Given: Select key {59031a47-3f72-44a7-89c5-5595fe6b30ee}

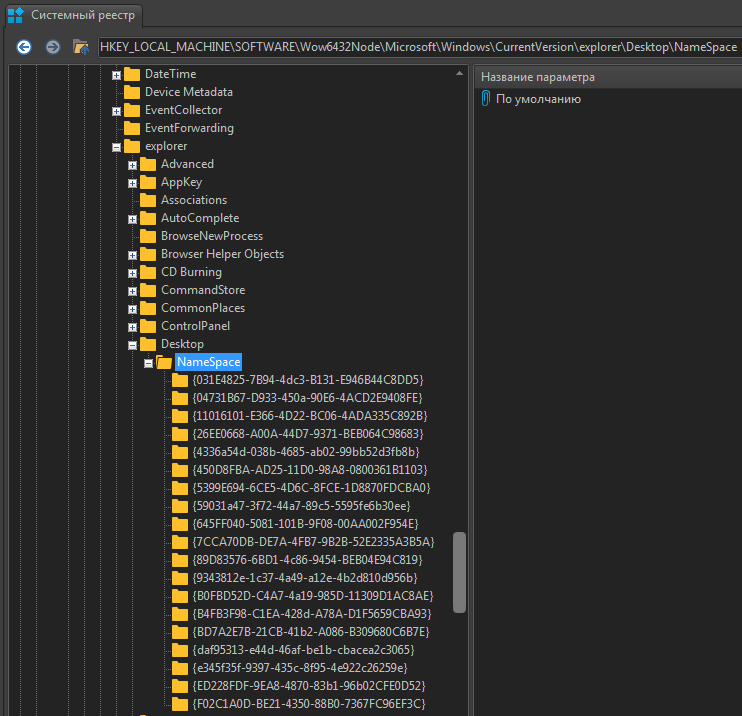Looking at the screenshot, I should click(301, 505).
